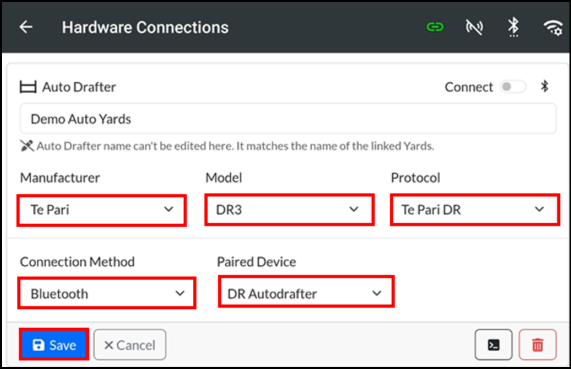Toggle the Connect switch on
The height and width of the screenshot is (369, 571).
point(513,87)
